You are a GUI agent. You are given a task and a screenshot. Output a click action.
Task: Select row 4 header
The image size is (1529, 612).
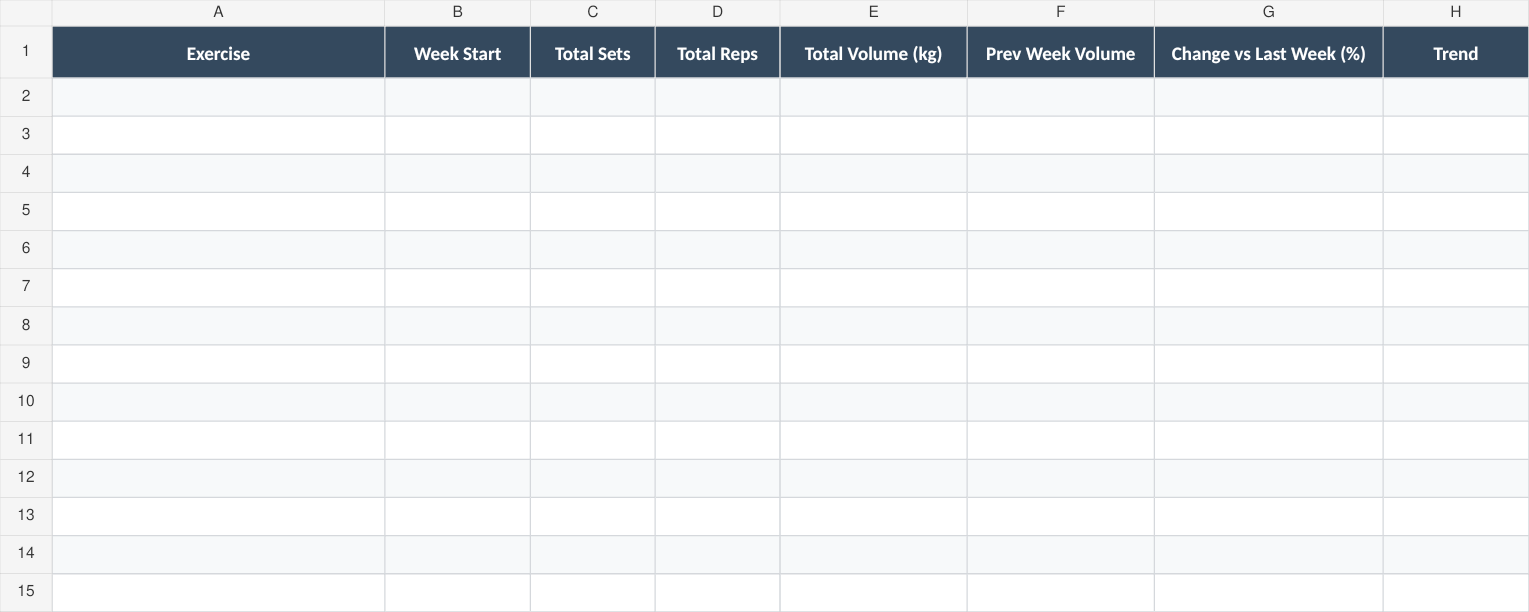26,173
